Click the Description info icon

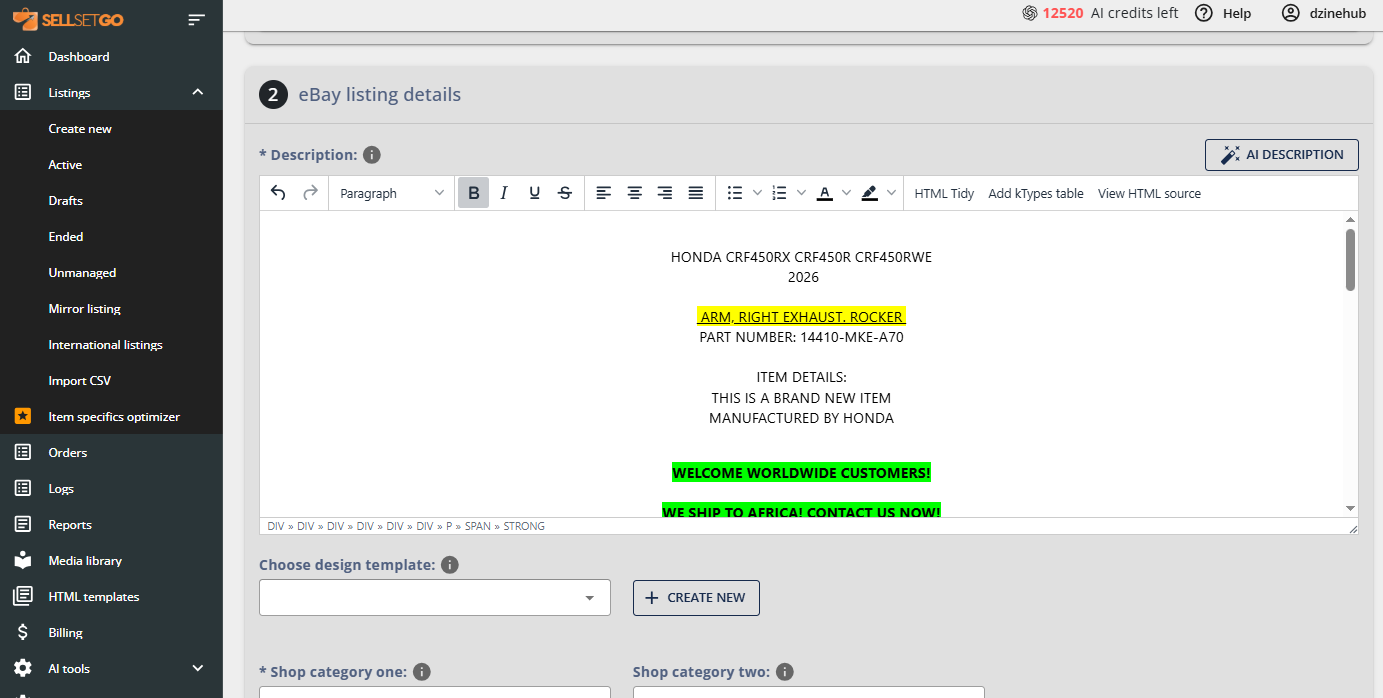(x=371, y=155)
